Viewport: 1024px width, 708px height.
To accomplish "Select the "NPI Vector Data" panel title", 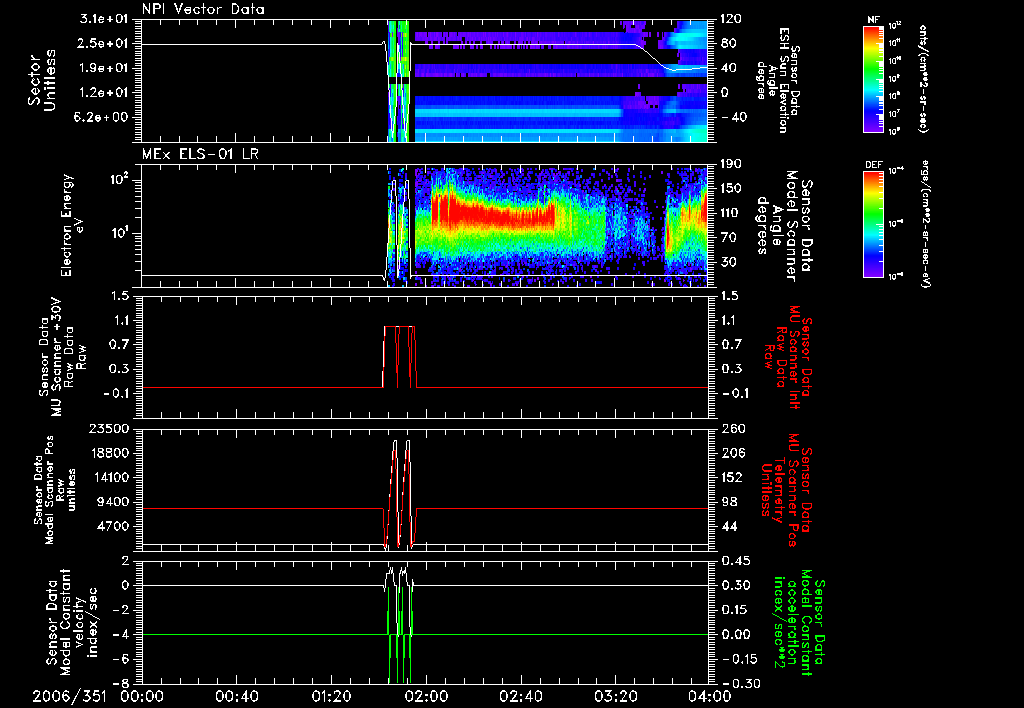I will coord(203,9).
